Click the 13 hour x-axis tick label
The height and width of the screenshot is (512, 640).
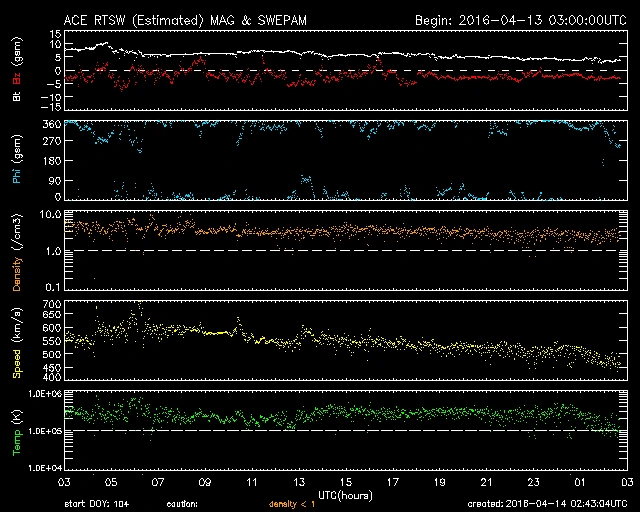[346, 484]
